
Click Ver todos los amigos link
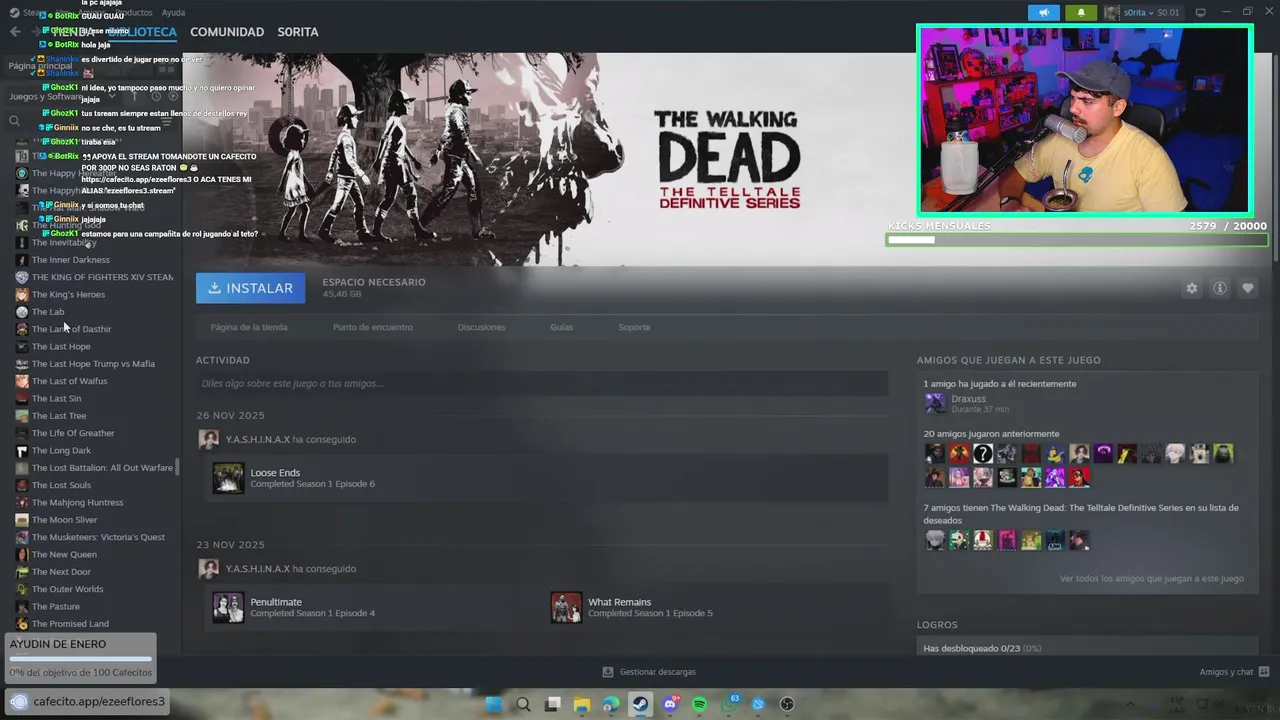tap(1151, 578)
